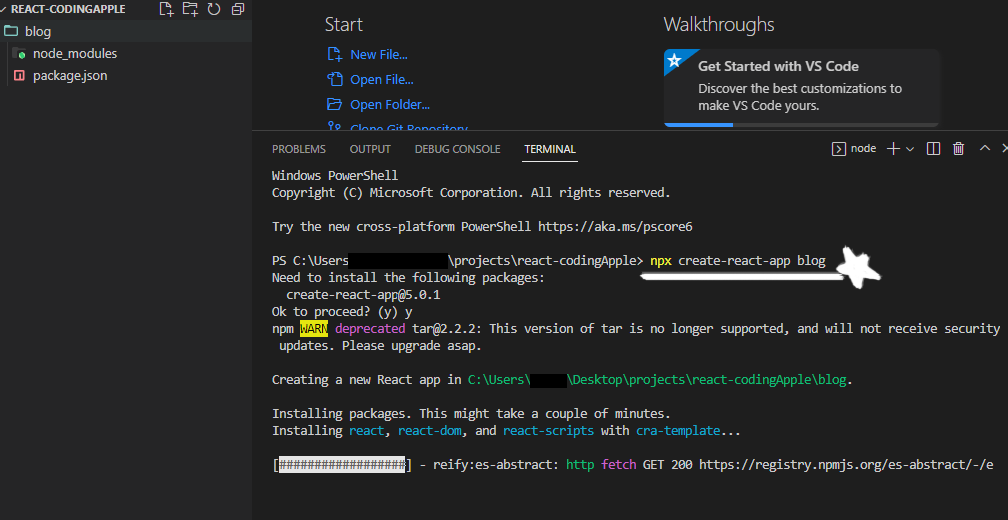Image resolution: width=1008 pixels, height=520 pixels.
Task: Click the Walkthroughs heading
Action: 719,24
